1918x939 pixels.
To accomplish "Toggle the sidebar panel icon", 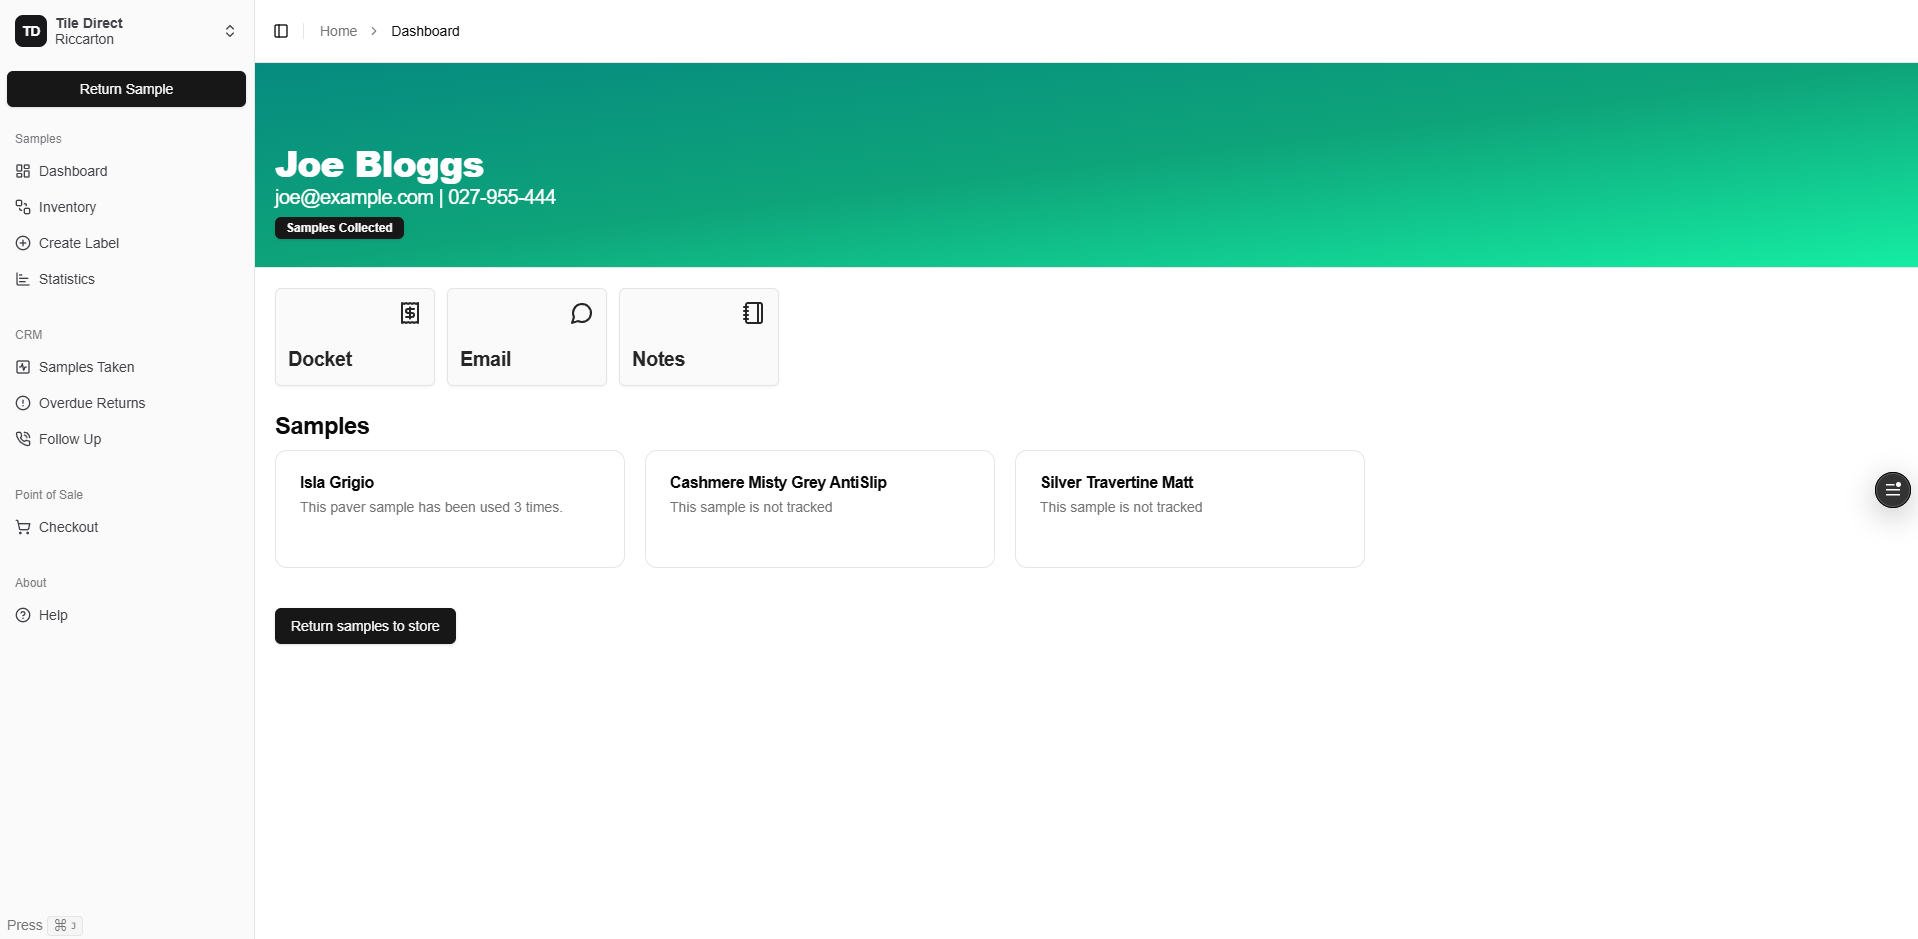I will click(x=281, y=31).
